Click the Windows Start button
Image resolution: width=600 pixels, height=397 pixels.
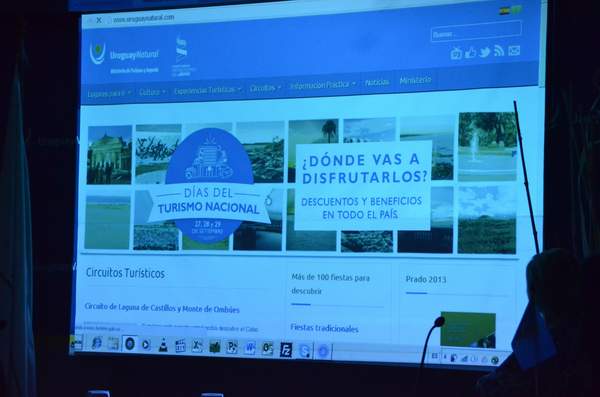77,342
